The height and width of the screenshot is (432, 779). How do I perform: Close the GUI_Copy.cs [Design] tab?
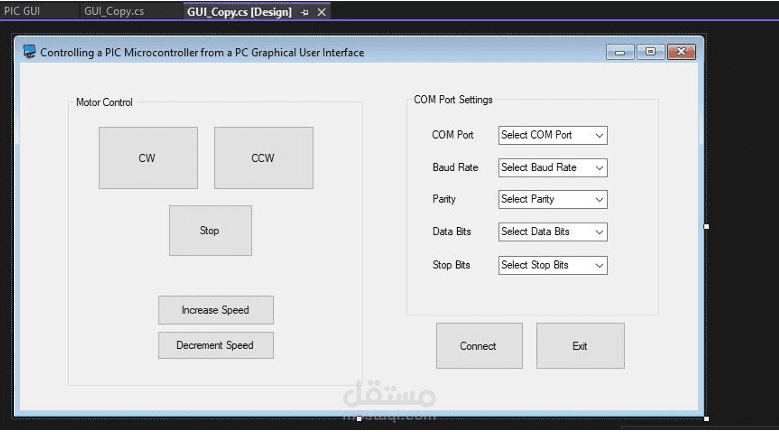(321, 12)
